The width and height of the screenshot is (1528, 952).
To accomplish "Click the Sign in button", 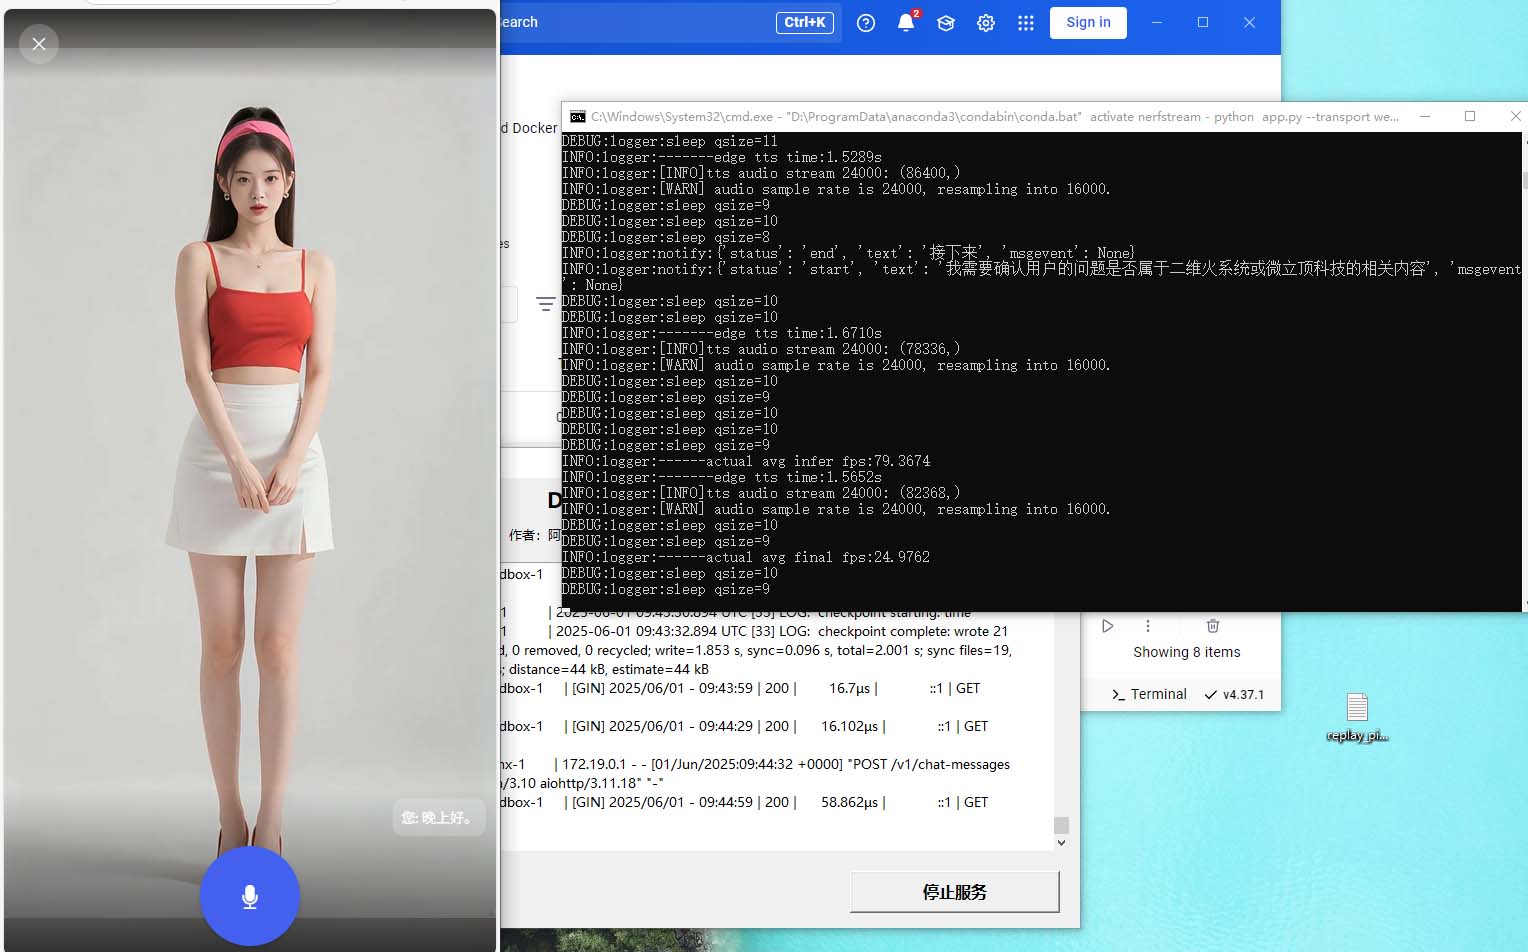I will click(x=1088, y=23).
